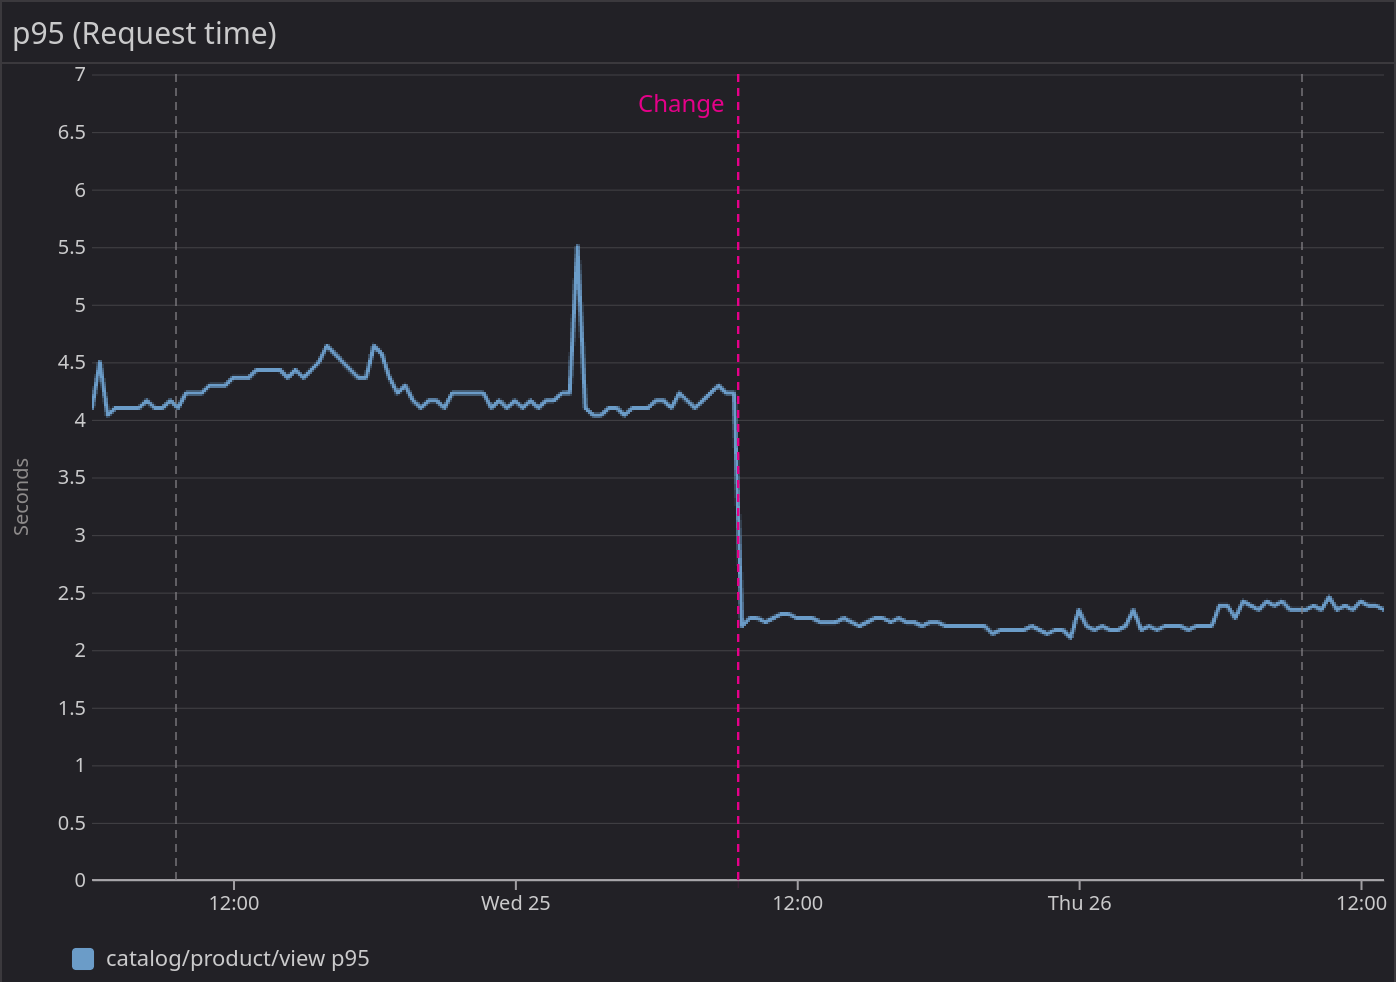Click the blue legend color swatch
This screenshot has height=982, width=1396.
coord(83,959)
